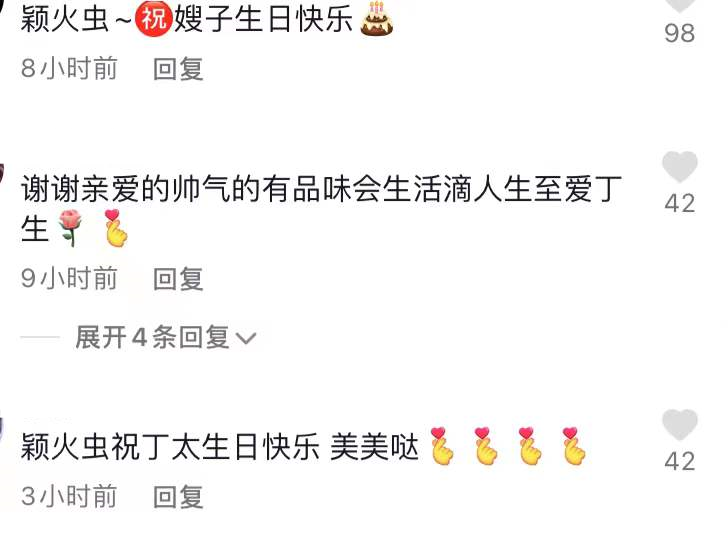
Task: Expand 展开4条回复 replies
Action: click(x=152, y=337)
